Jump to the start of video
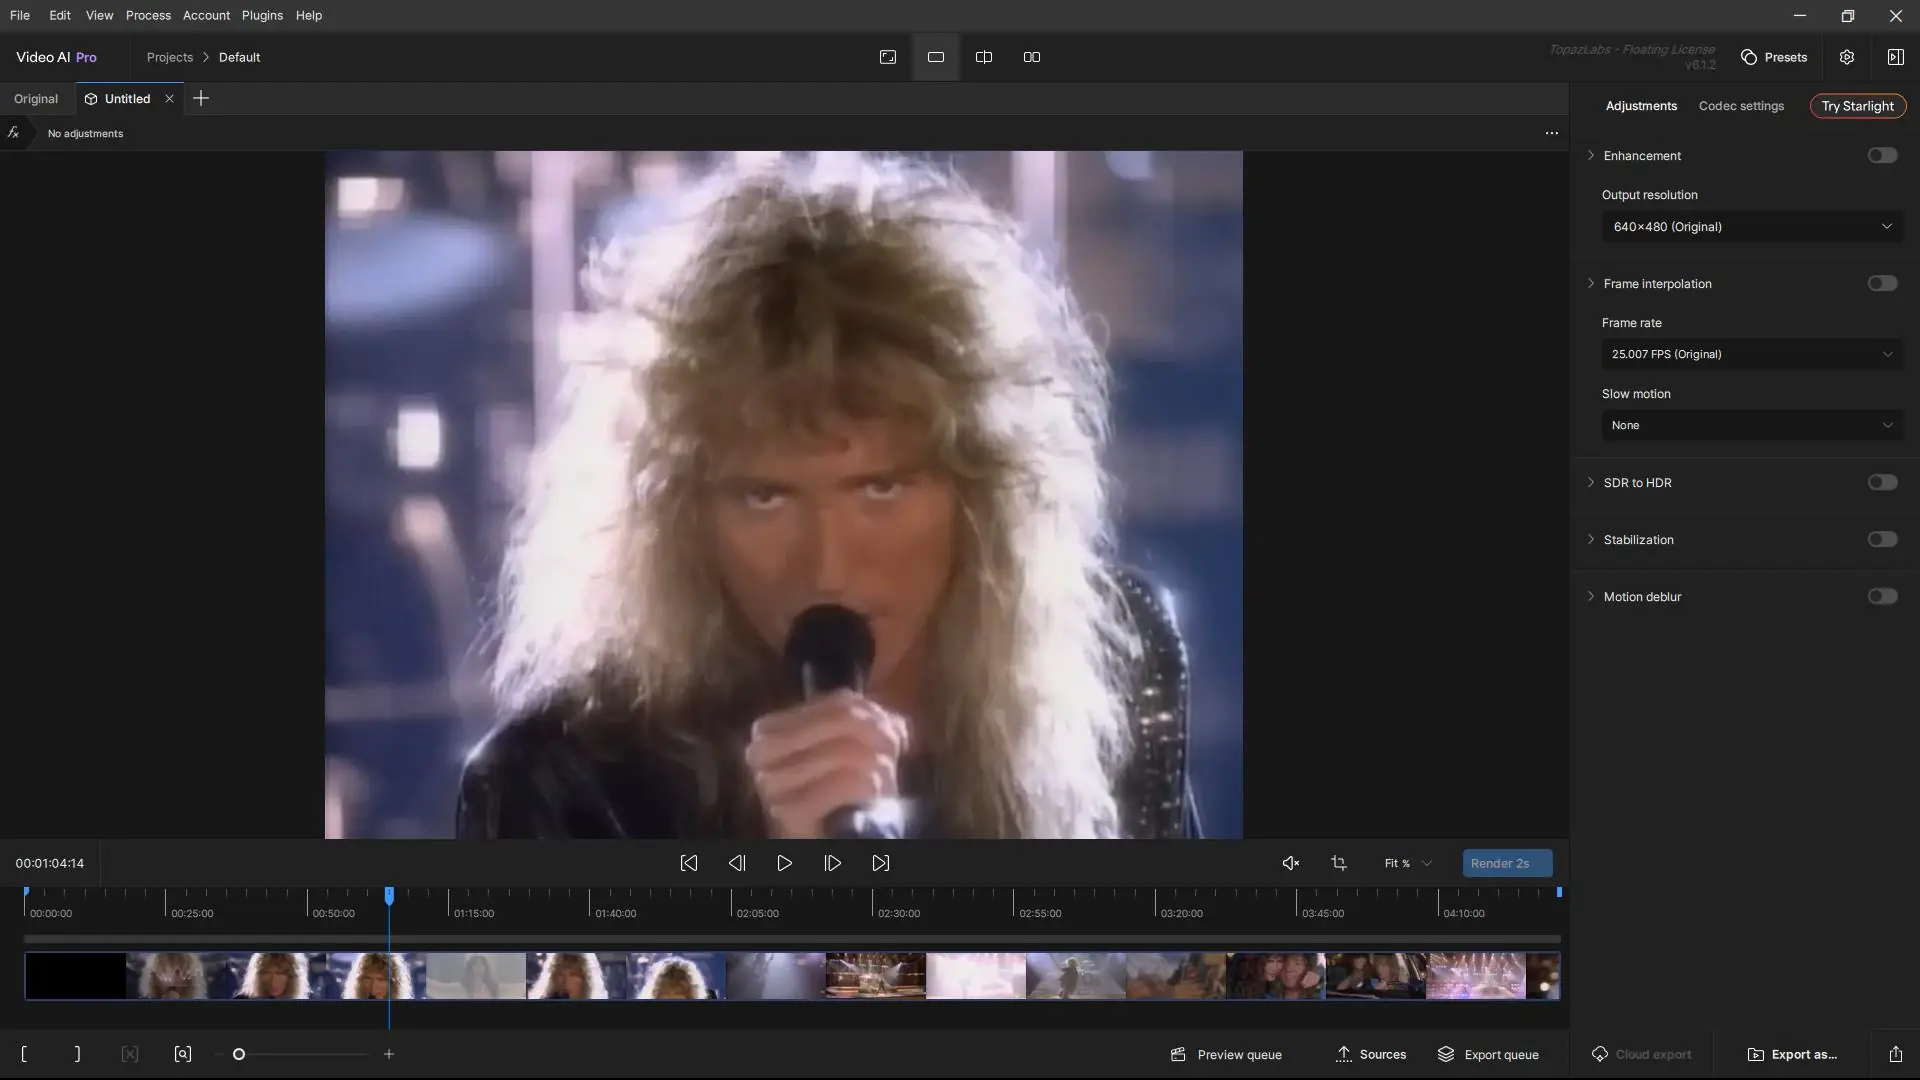The width and height of the screenshot is (1920, 1080). 689,863
